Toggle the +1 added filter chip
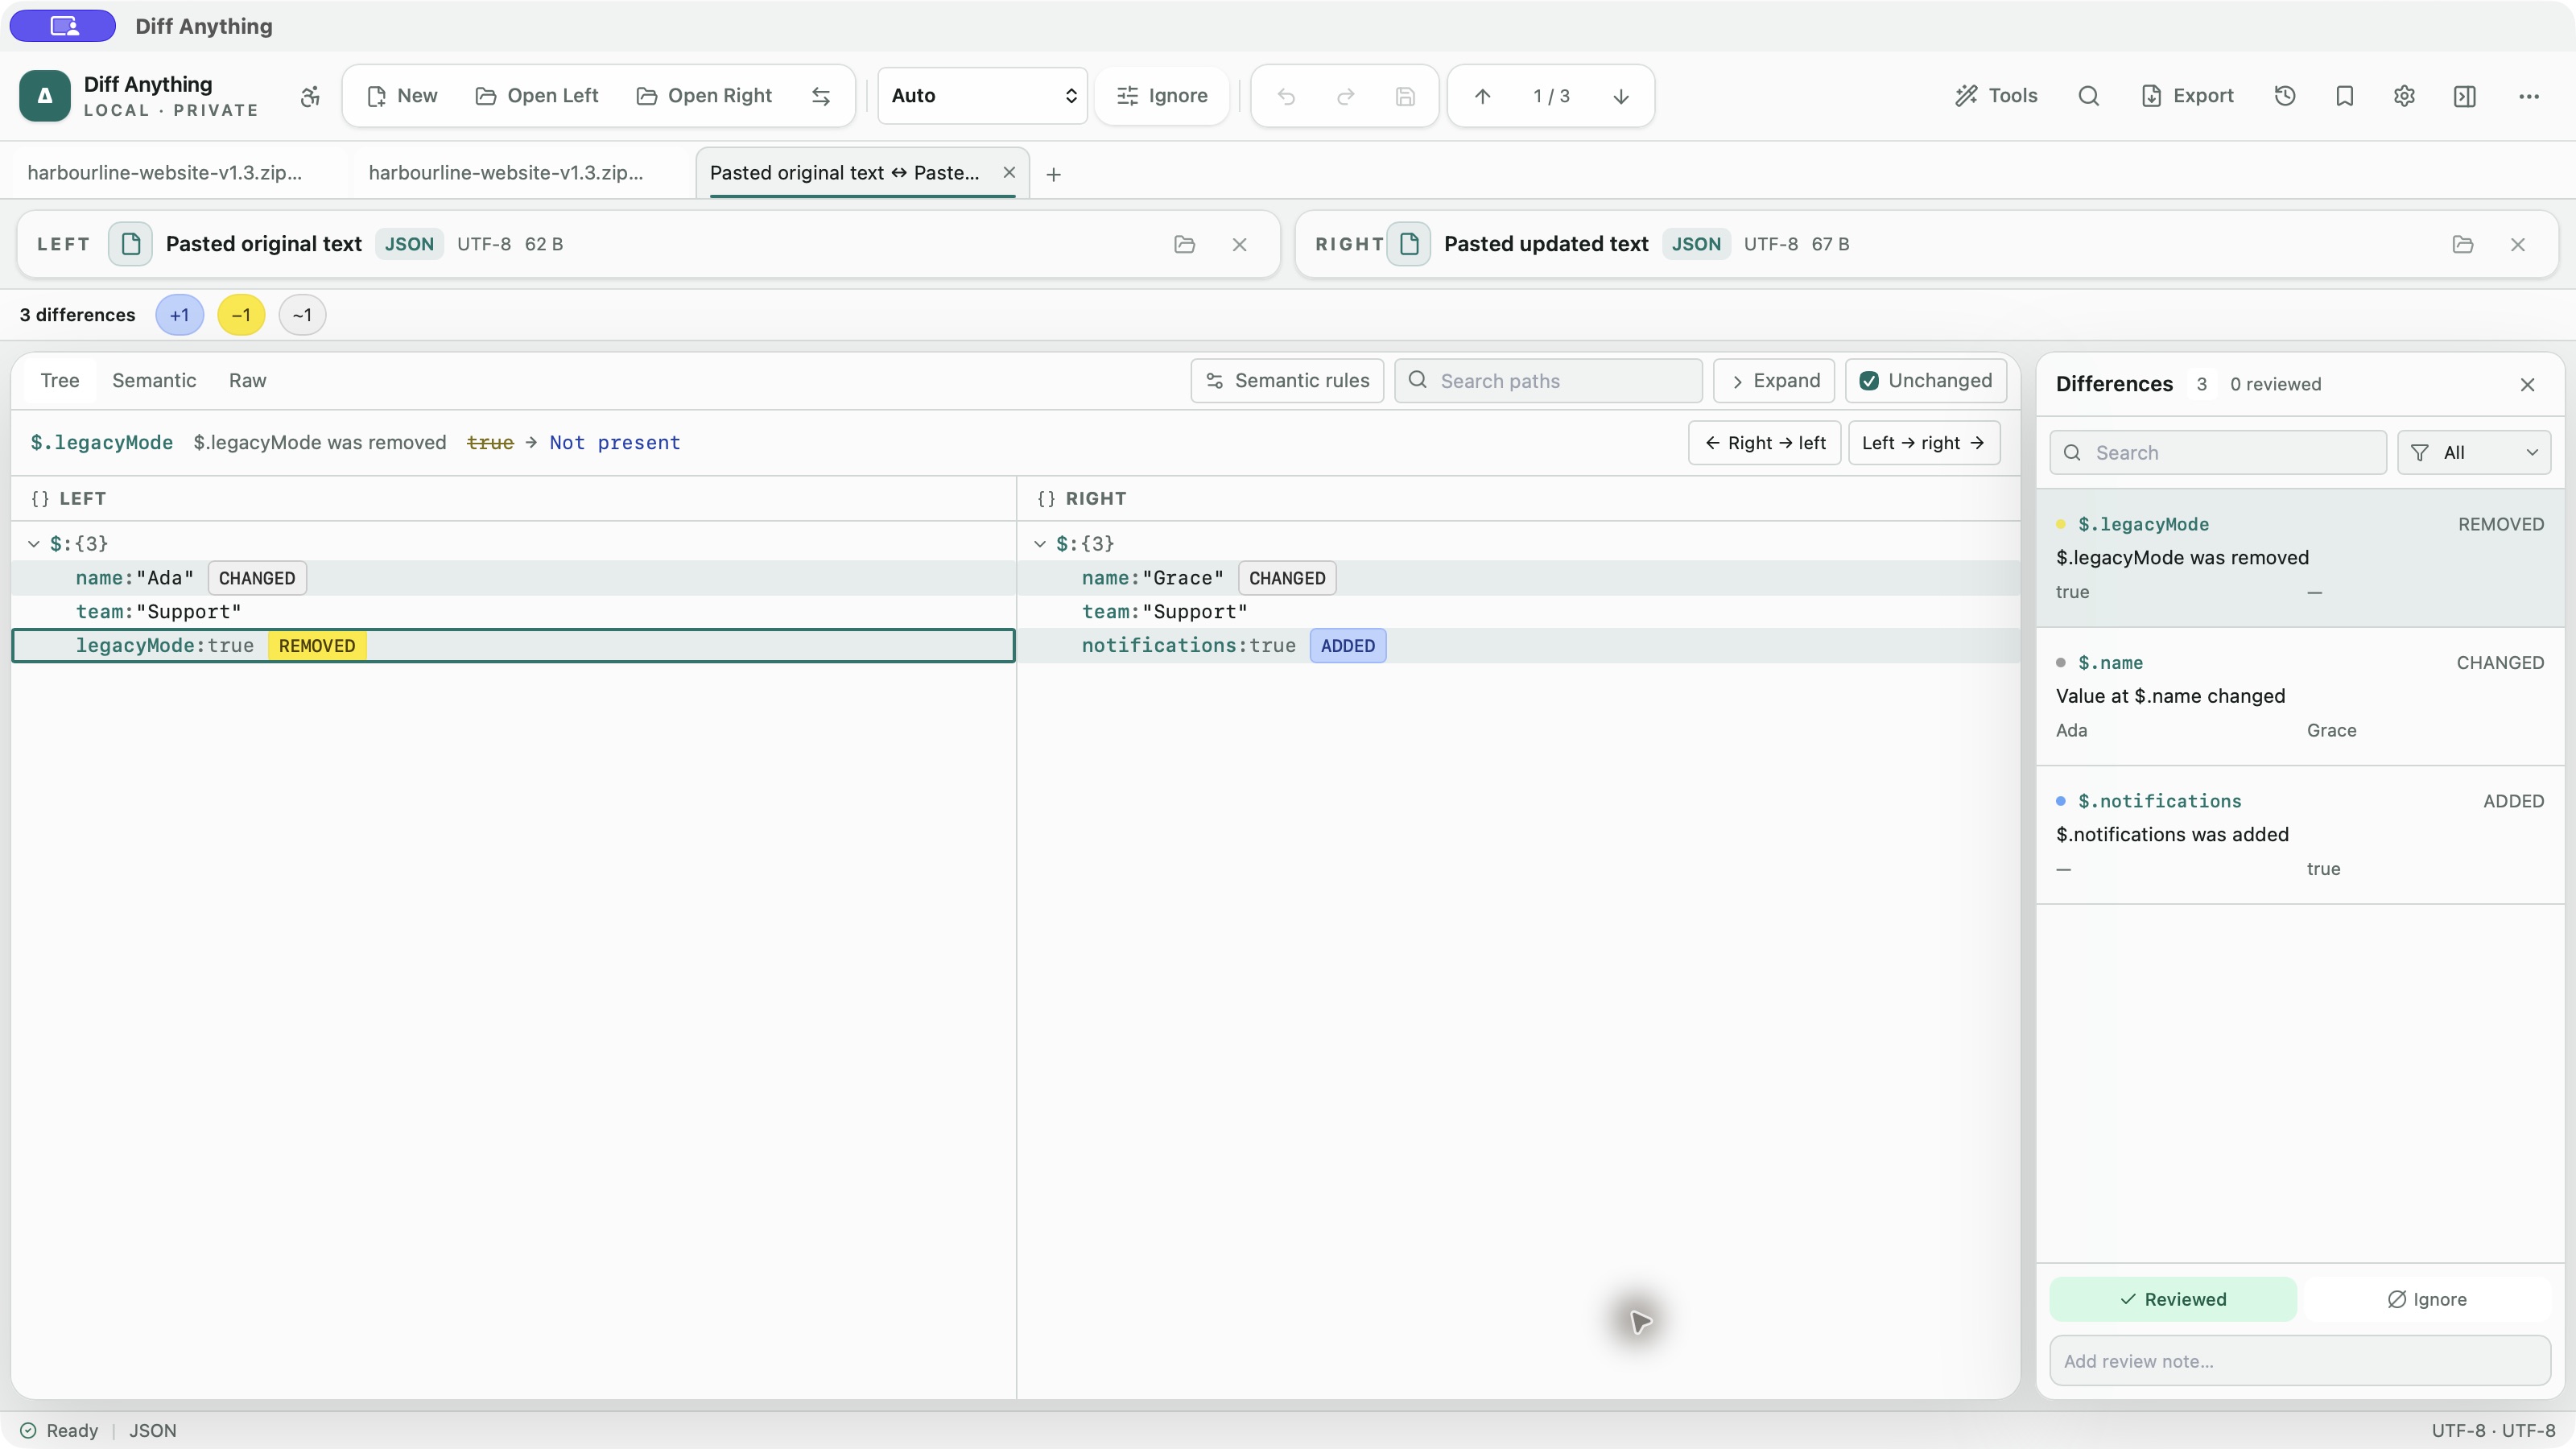 coord(179,315)
